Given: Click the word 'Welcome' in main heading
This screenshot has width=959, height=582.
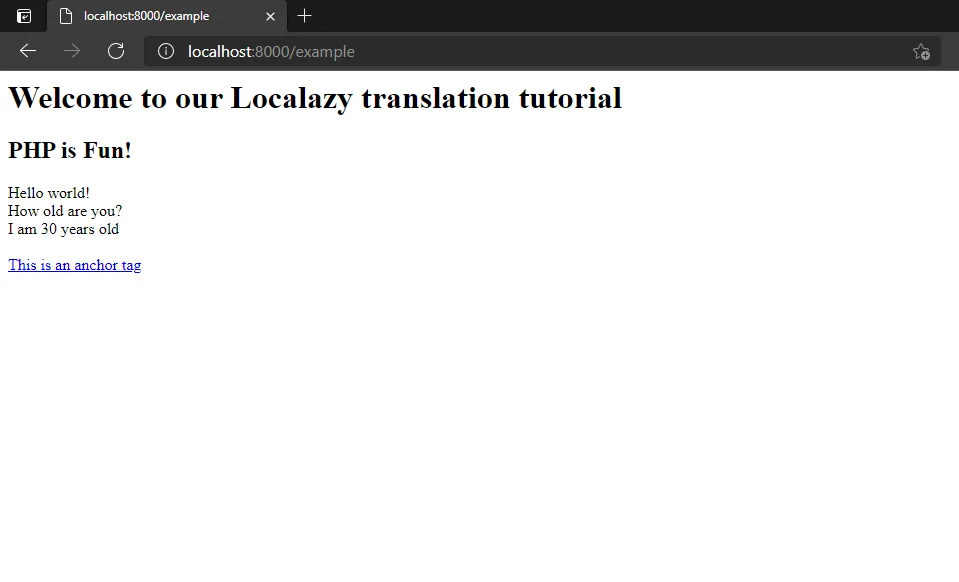Looking at the screenshot, I should point(66,98).
